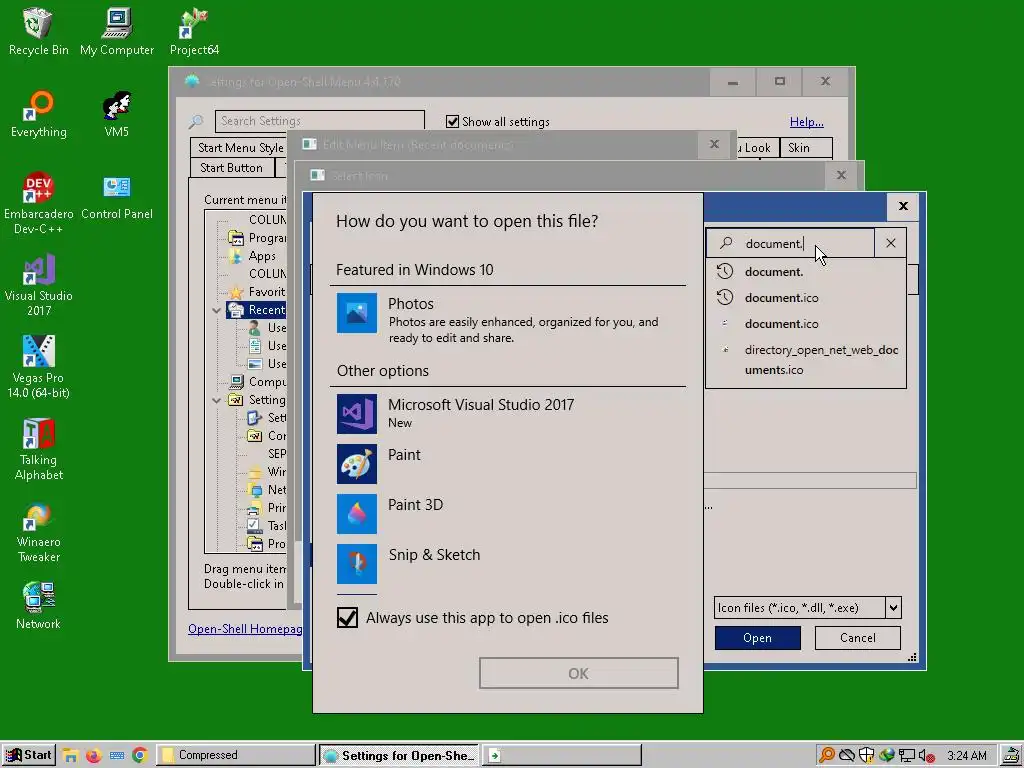Viewport: 1024px width, 768px height.
Task: Launch Firefox from taskbar quick launch
Action: (x=93, y=755)
